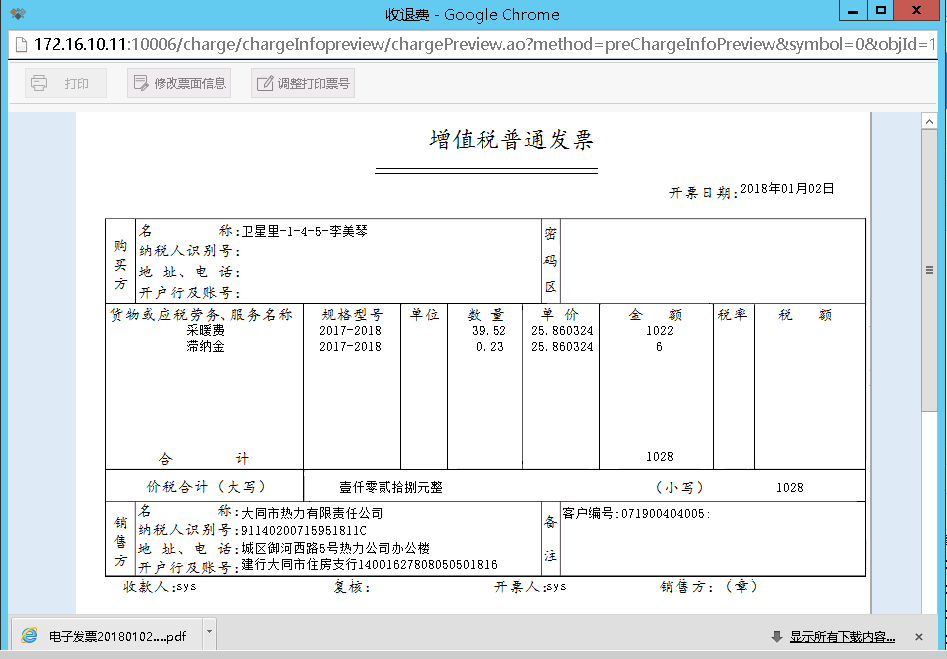
Task: Click the 调整打印票号 pencil icon
Action: (x=265, y=84)
